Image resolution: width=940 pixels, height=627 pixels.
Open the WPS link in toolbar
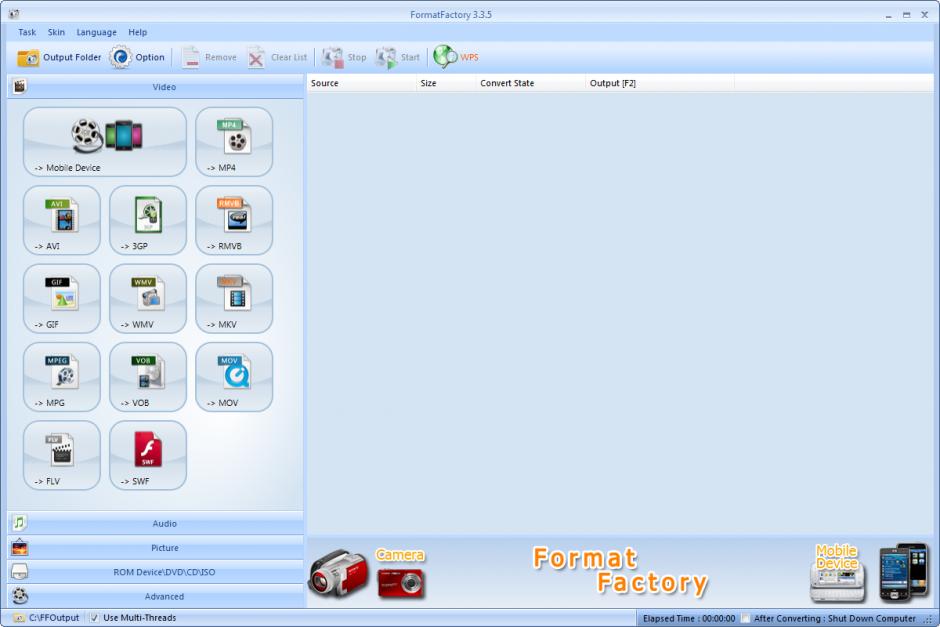pos(456,57)
